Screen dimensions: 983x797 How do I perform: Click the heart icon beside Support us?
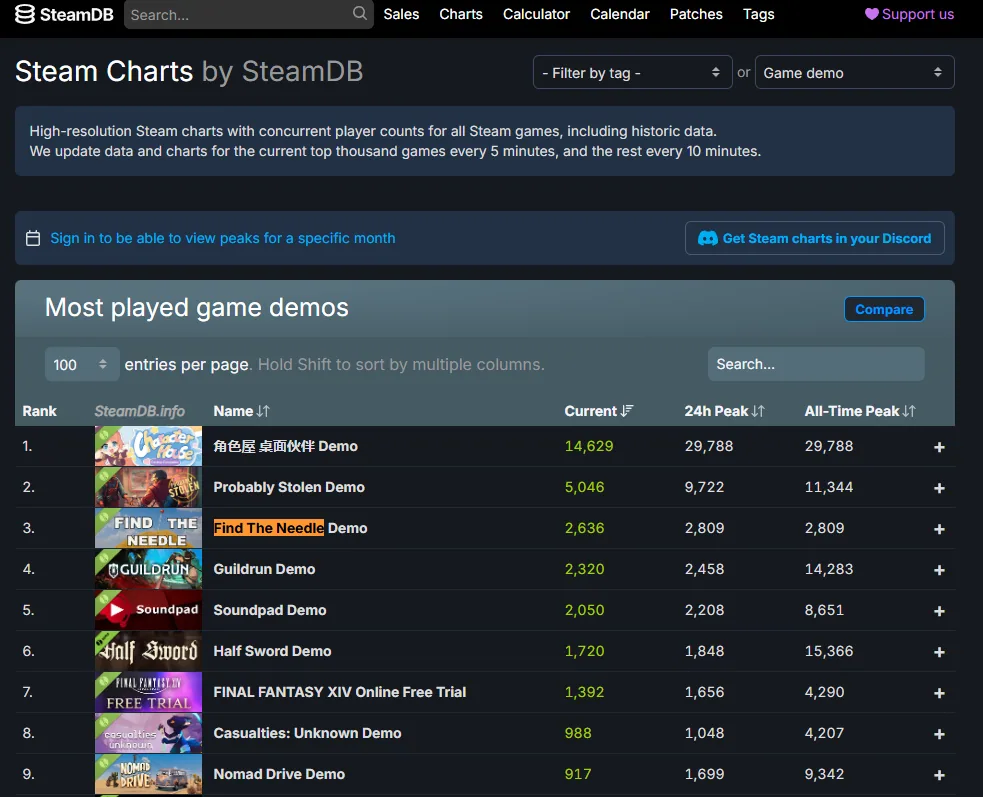tap(871, 14)
